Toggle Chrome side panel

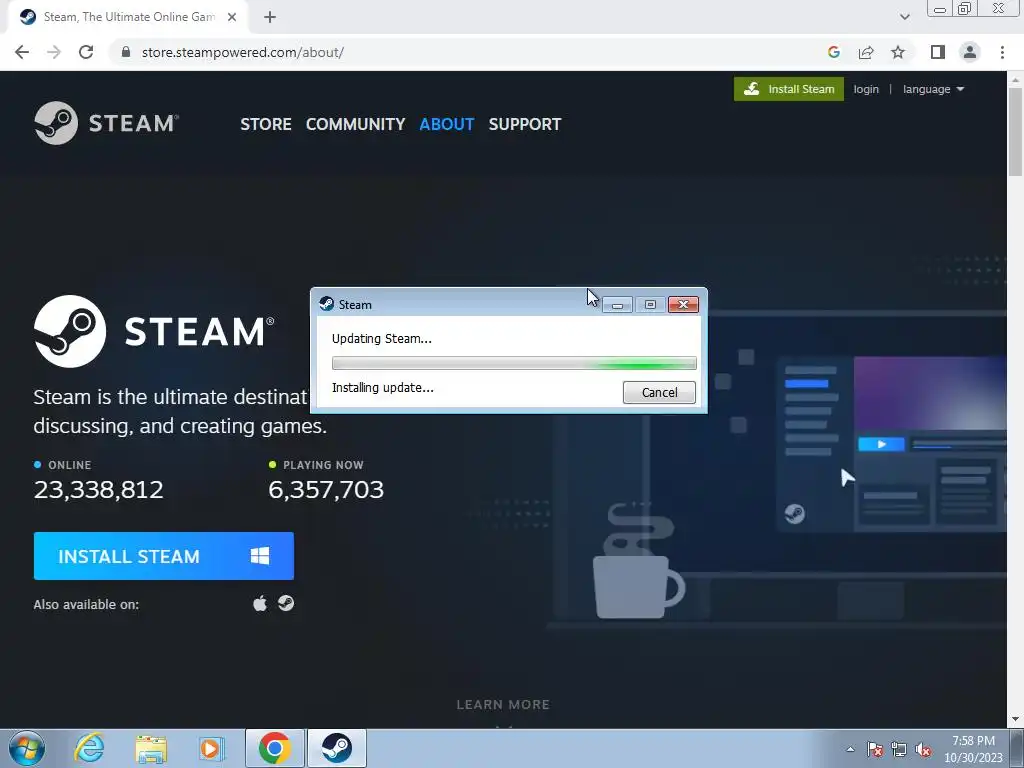(x=938, y=52)
